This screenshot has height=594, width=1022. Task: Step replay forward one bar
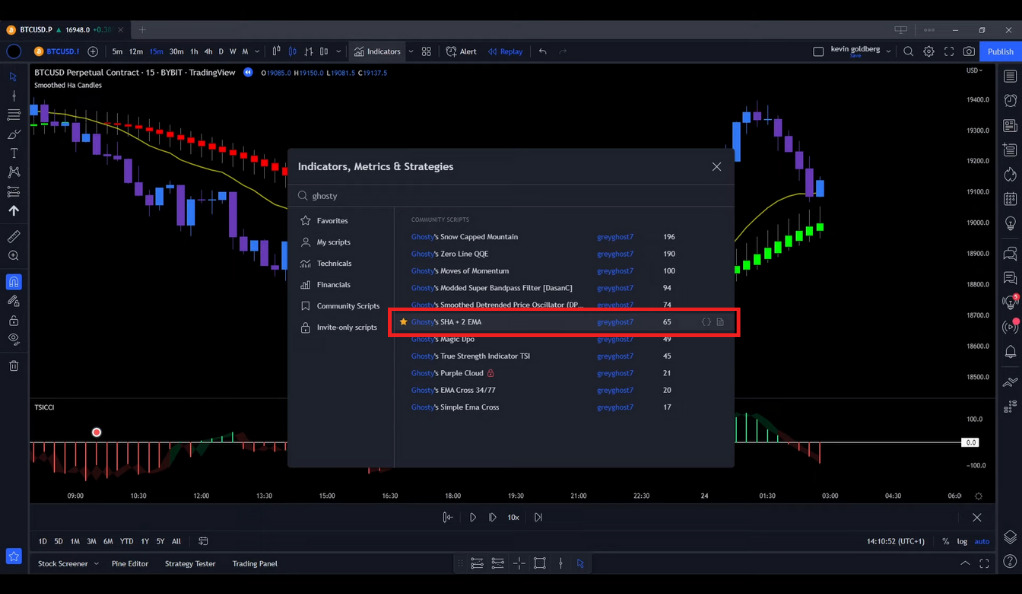493,517
